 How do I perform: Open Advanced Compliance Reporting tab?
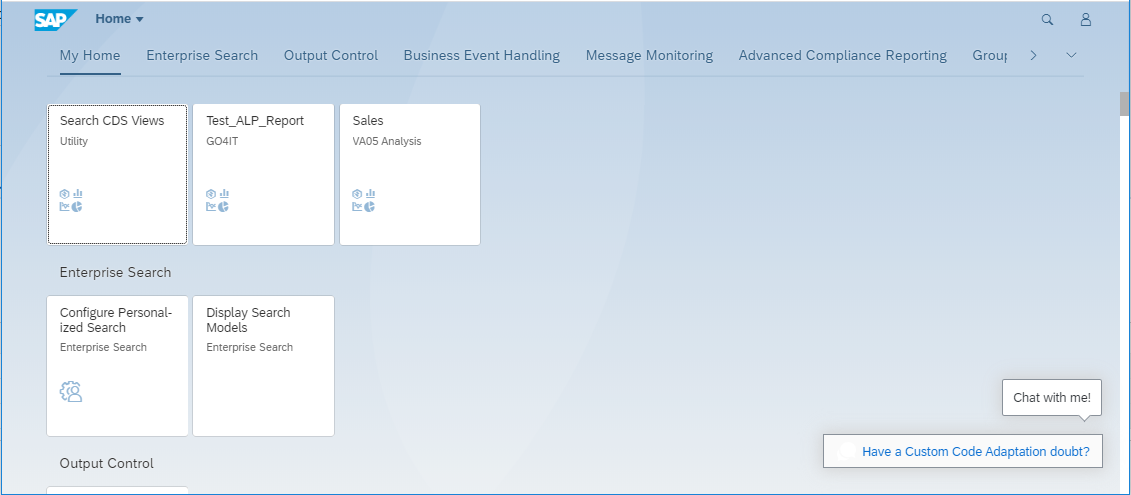click(x=842, y=56)
